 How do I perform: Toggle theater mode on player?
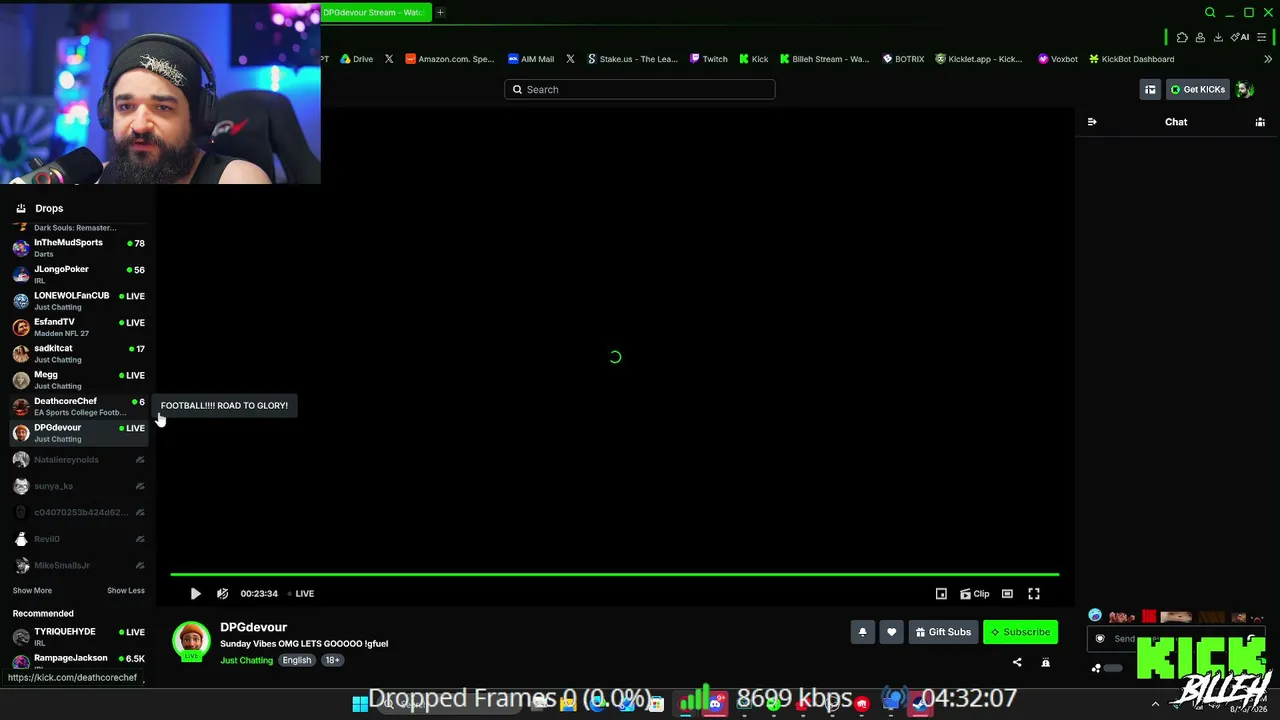click(1007, 594)
